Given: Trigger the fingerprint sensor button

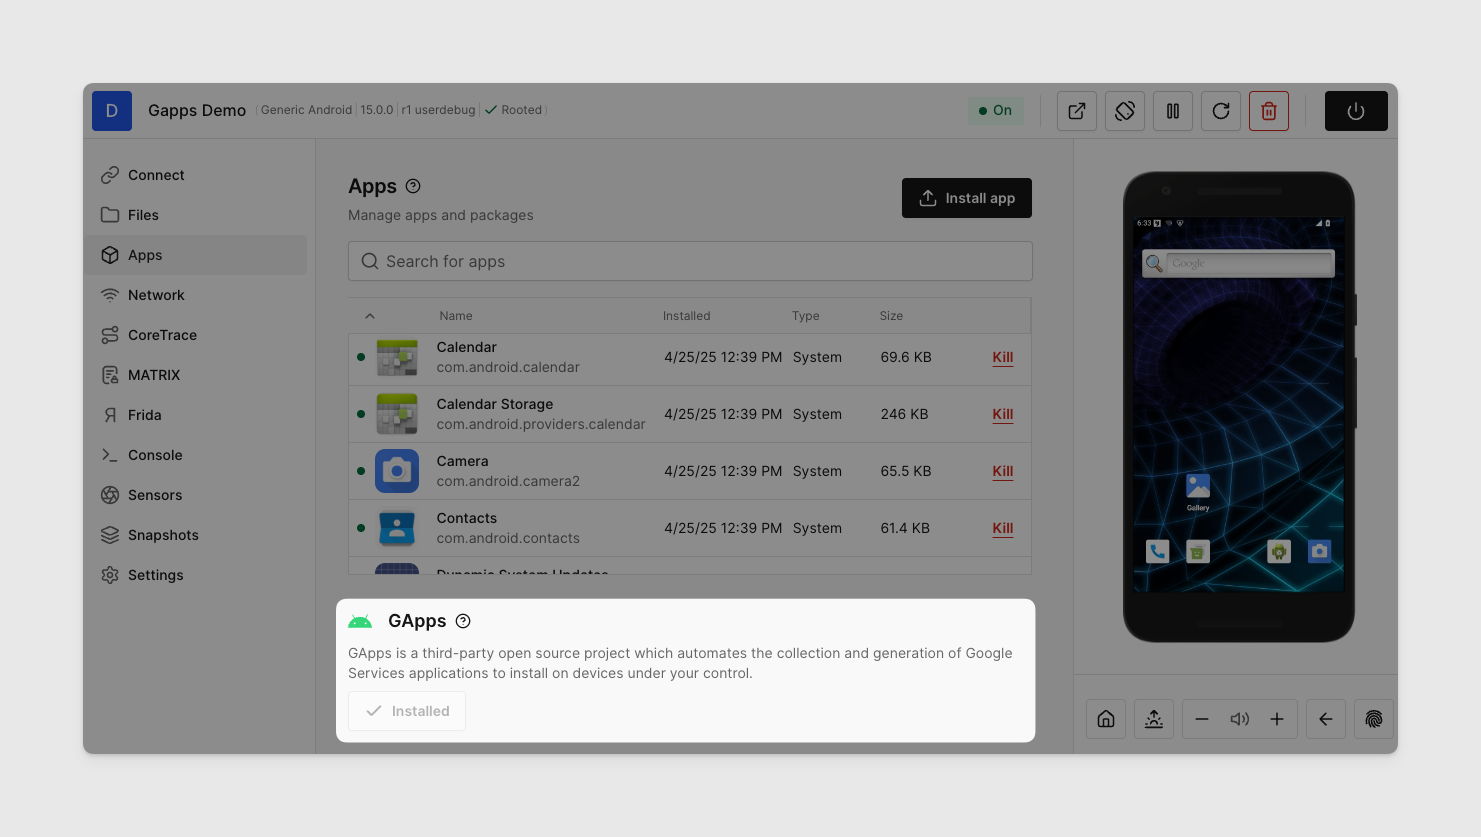Looking at the screenshot, I should [1374, 719].
